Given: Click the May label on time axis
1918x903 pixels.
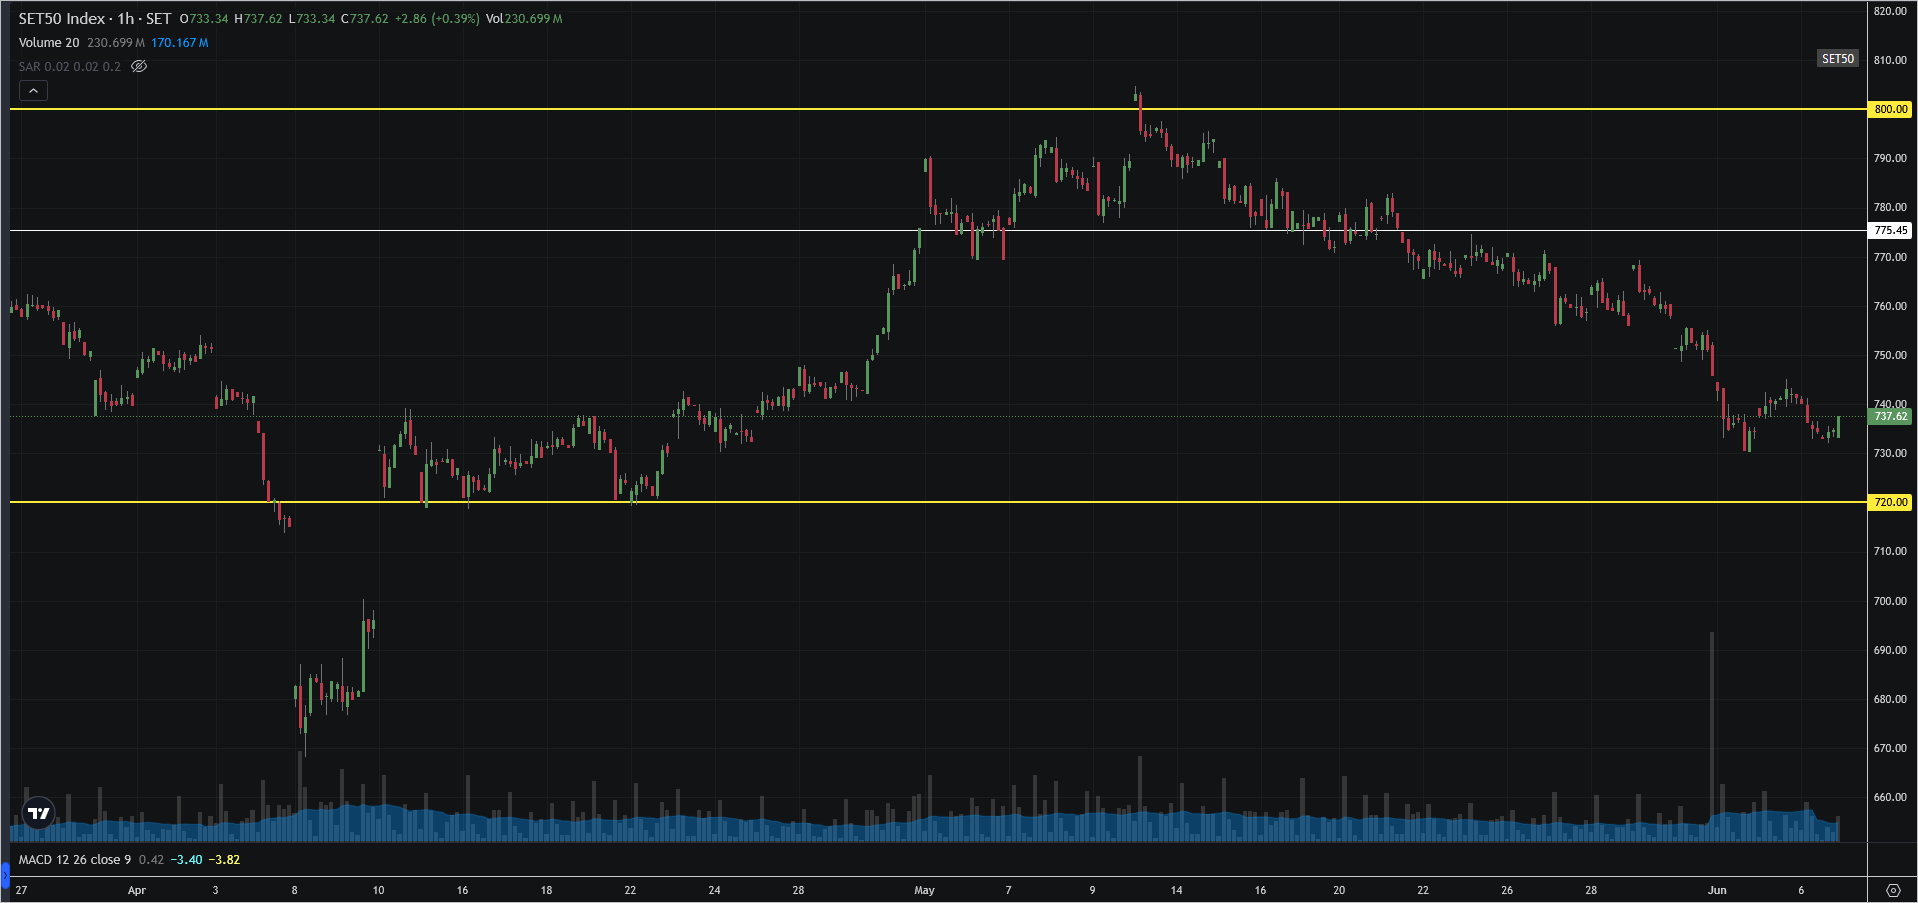Looking at the screenshot, I should (x=924, y=890).
